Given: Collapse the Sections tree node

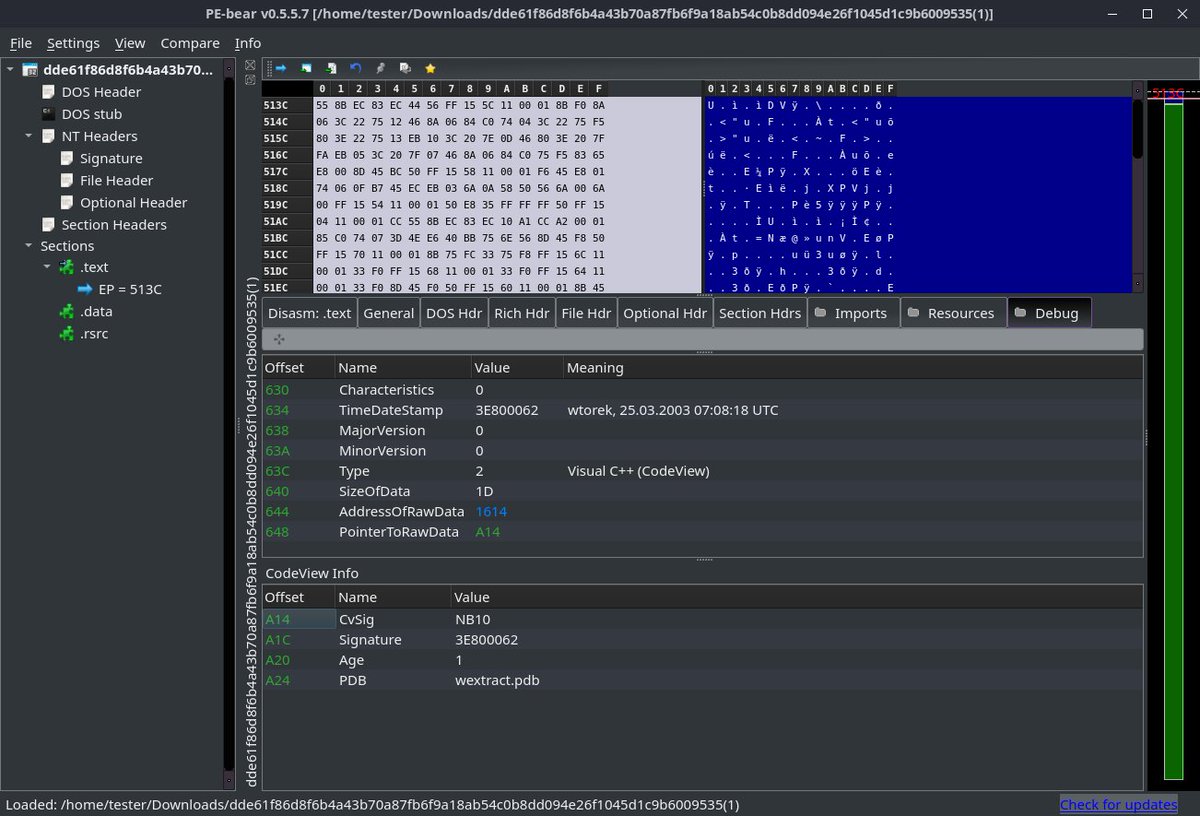Looking at the screenshot, I should pyautogui.click(x=29, y=246).
